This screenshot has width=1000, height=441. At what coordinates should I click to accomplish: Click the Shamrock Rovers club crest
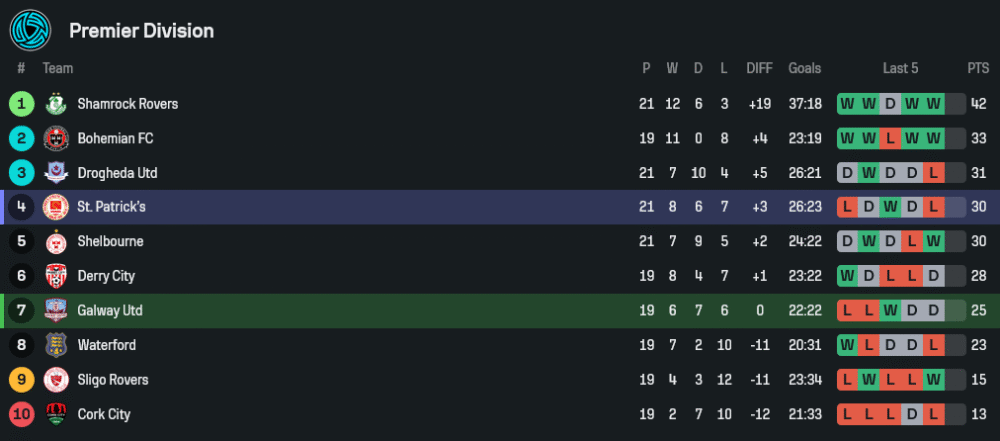56,104
